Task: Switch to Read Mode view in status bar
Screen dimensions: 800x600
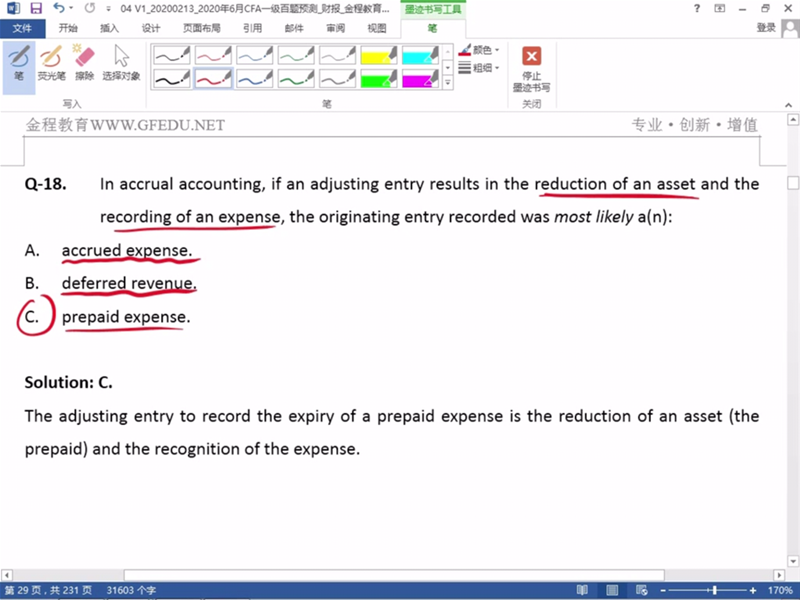Action: tap(582, 590)
